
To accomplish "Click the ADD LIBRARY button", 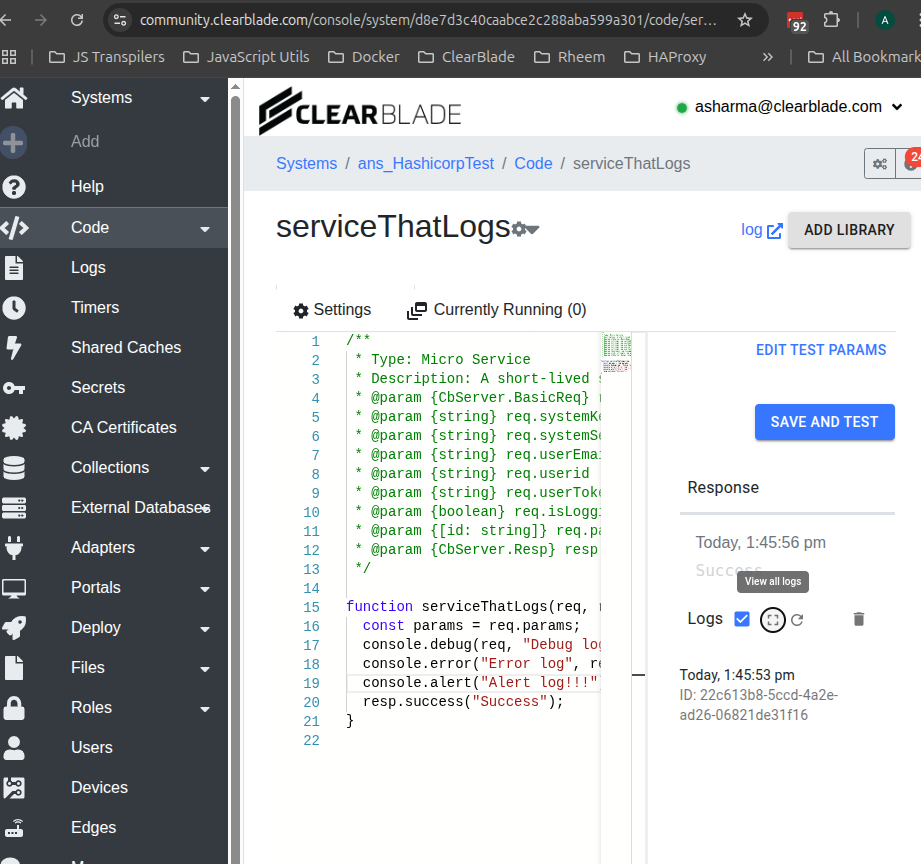I will [x=849, y=230].
